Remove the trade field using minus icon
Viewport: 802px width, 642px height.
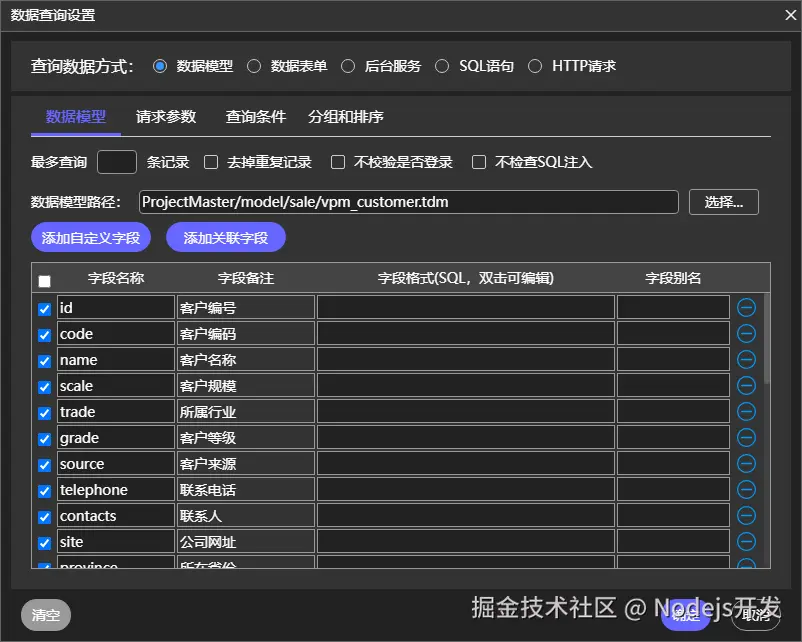click(x=746, y=411)
